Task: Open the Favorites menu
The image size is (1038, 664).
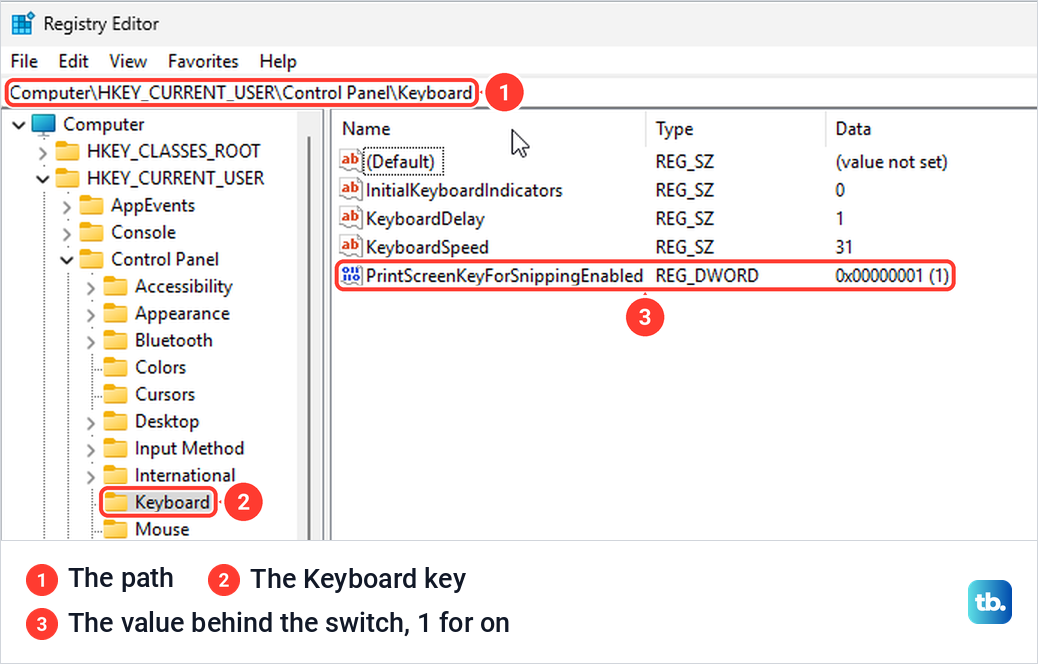Action: click(x=203, y=62)
